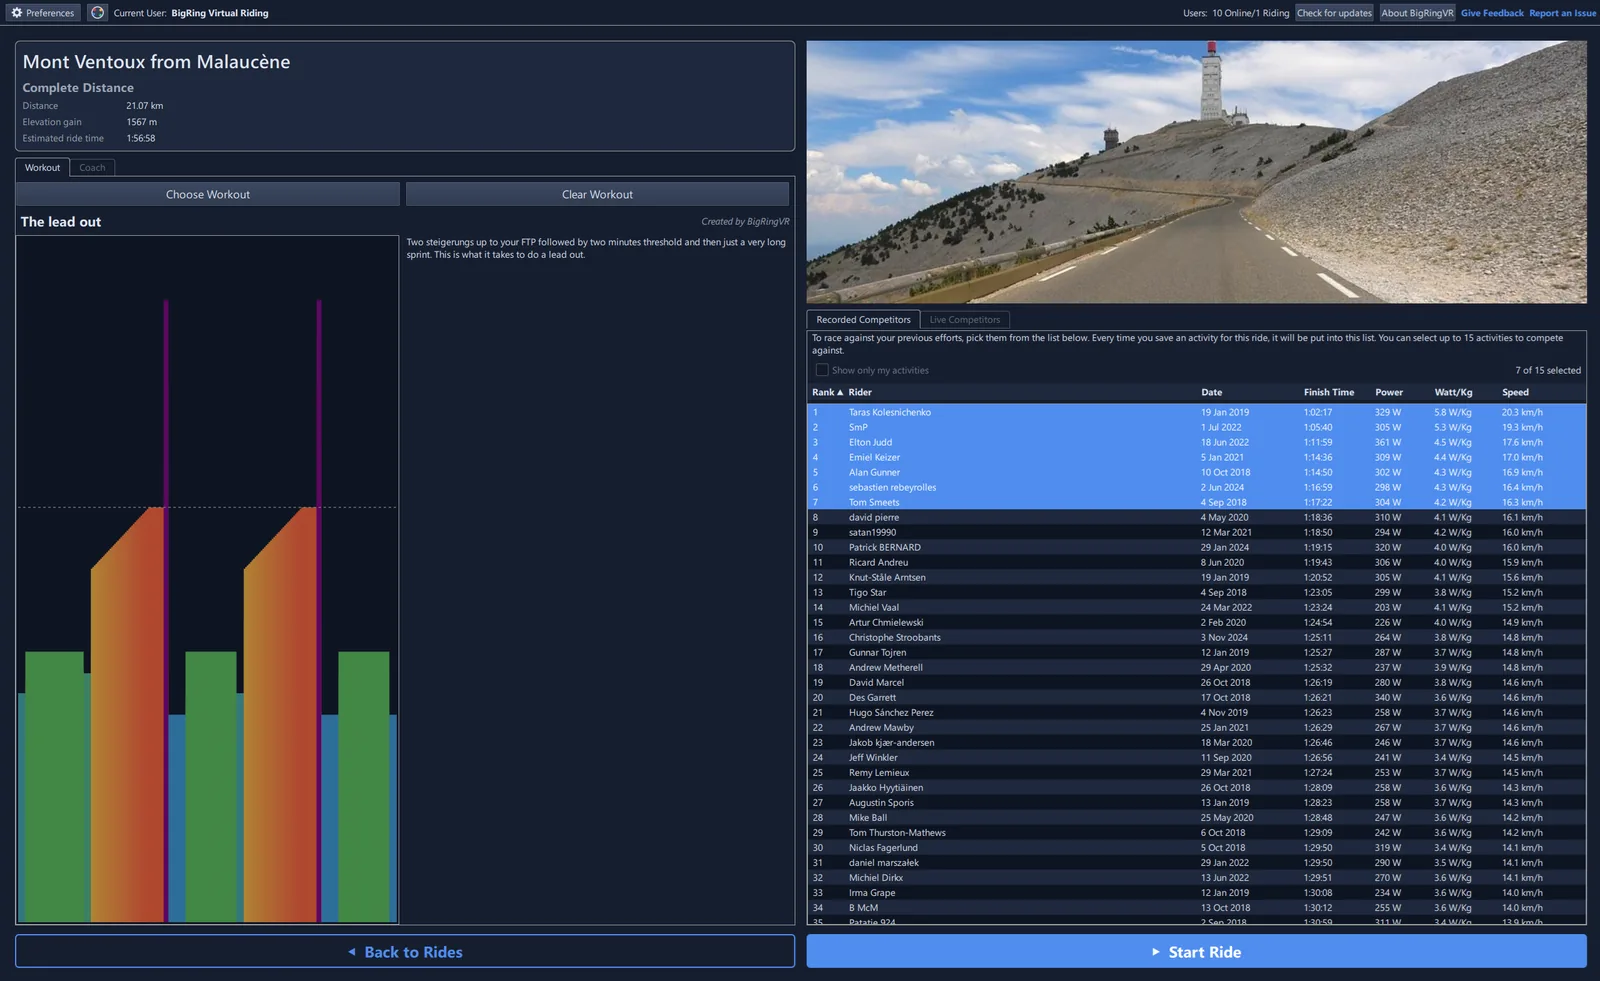Open the Give Feedback link
Viewport: 1600px width, 981px height.
tap(1492, 13)
